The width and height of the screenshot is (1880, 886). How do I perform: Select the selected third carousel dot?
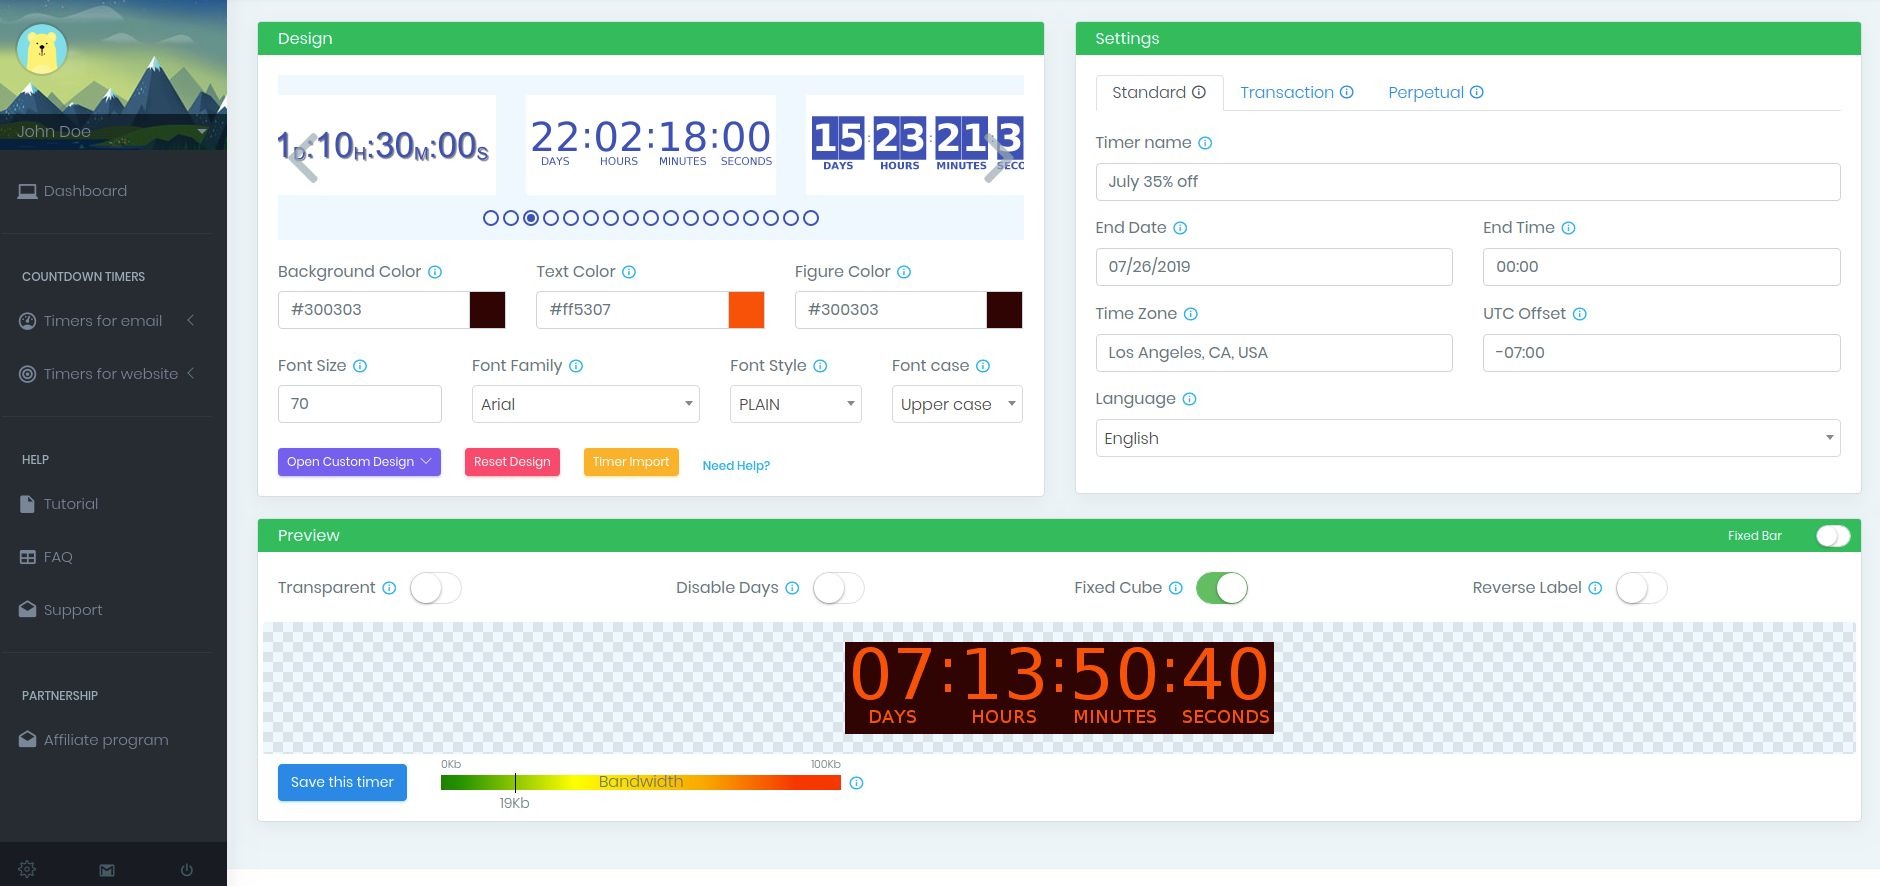[531, 218]
